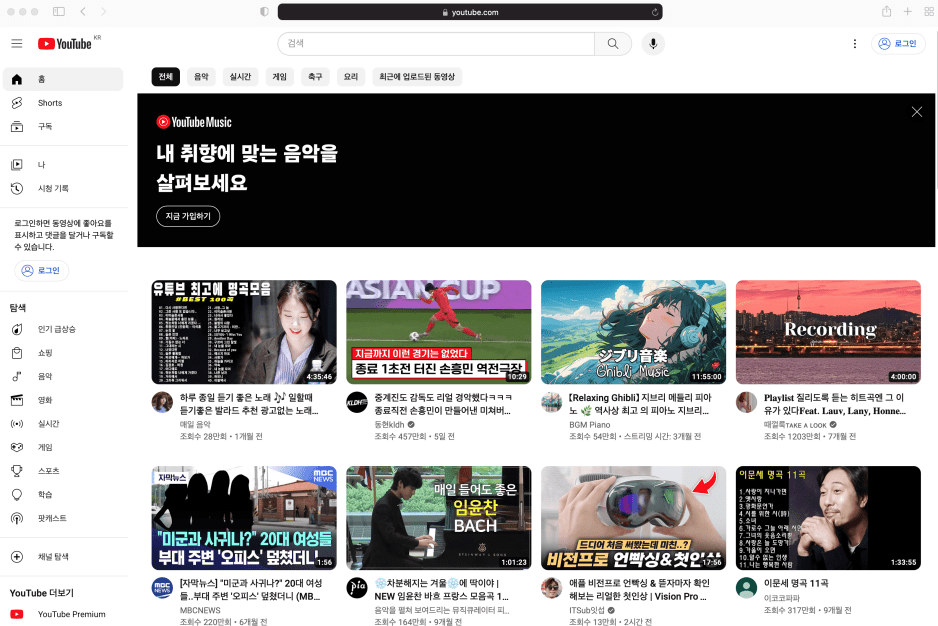Start voice search with microphone icon
The height and width of the screenshot is (626, 938).
pos(653,44)
